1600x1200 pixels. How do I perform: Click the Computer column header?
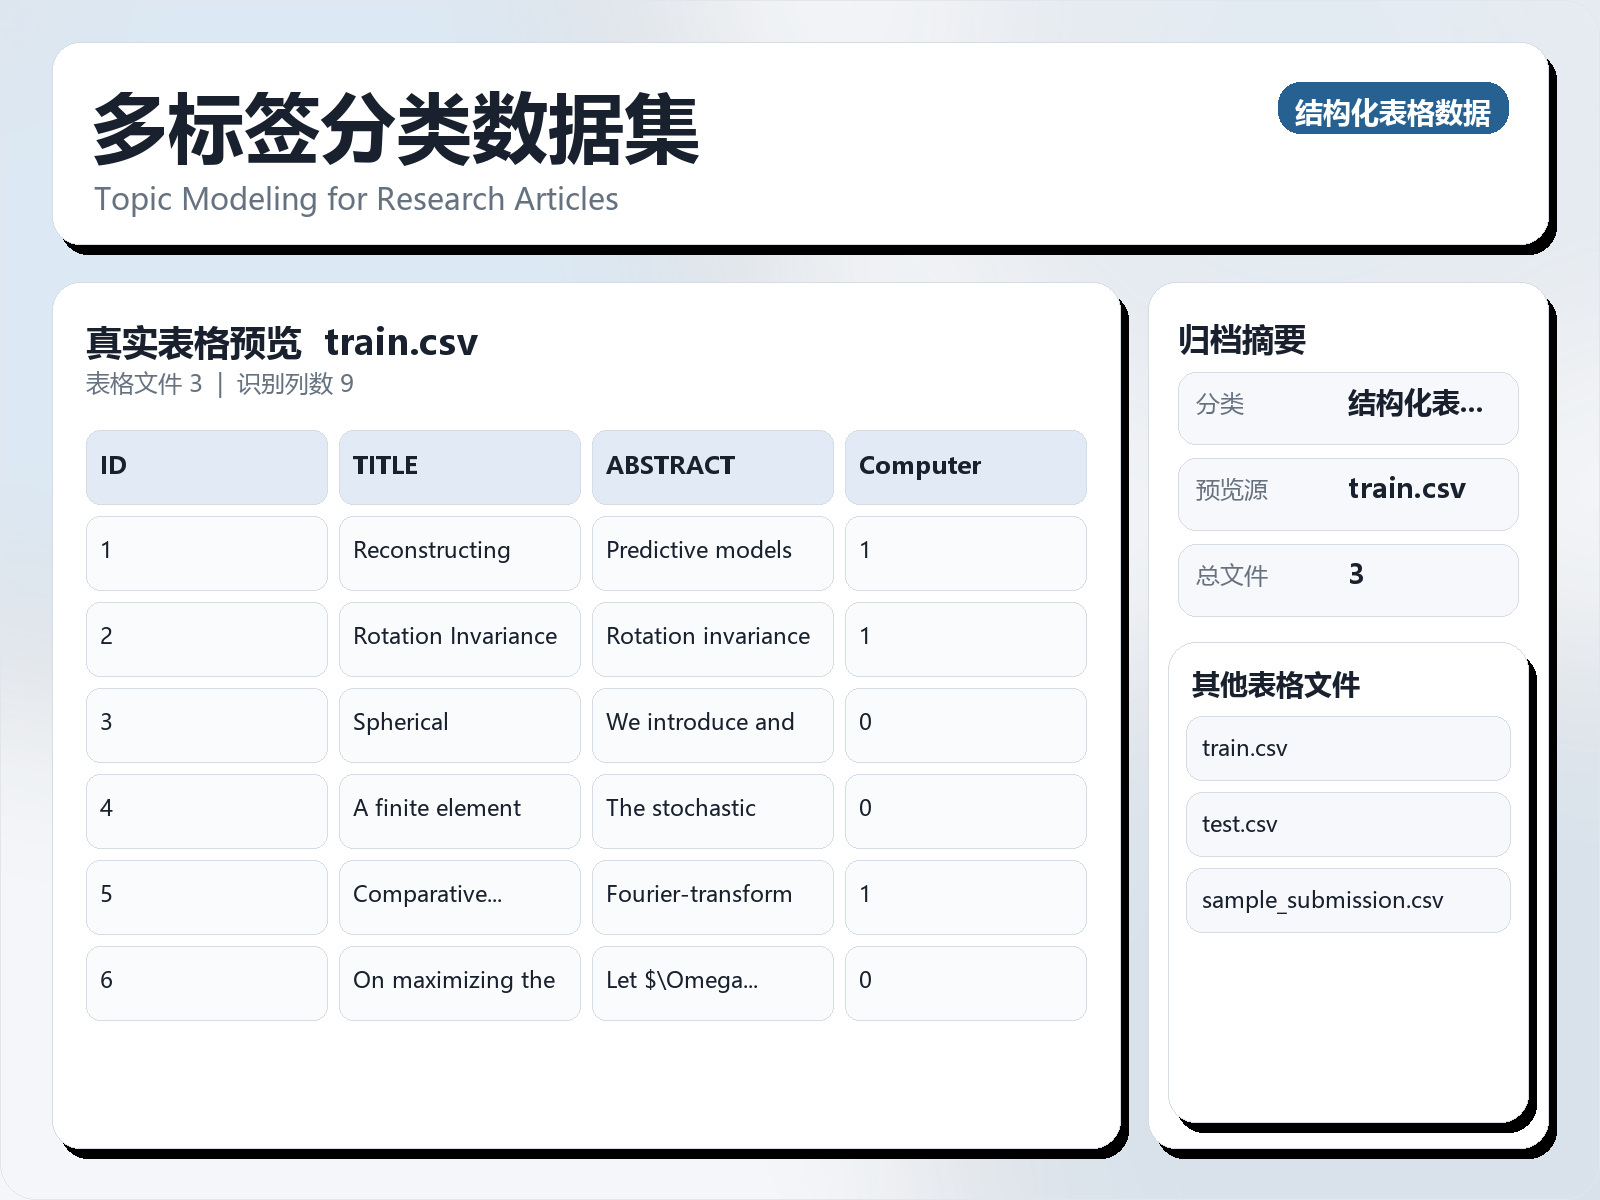point(965,466)
